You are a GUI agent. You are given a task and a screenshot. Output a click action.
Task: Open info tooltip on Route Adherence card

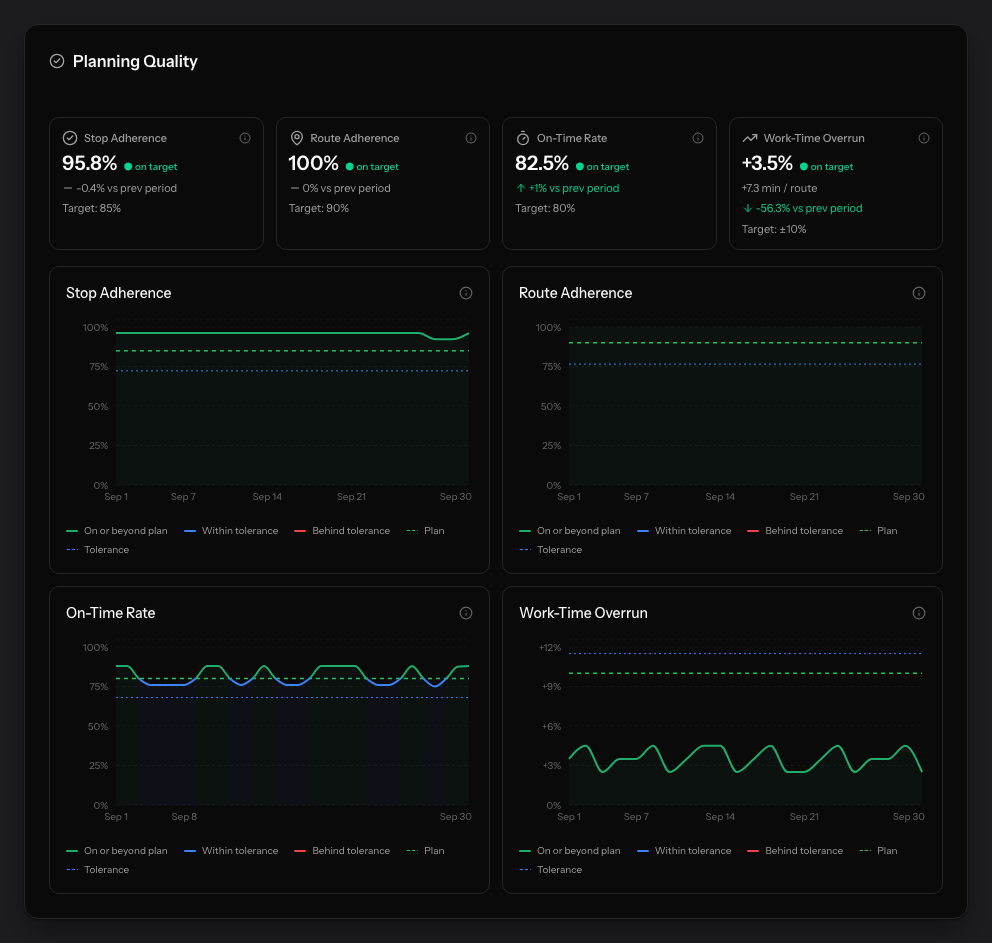[x=471, y=138]
